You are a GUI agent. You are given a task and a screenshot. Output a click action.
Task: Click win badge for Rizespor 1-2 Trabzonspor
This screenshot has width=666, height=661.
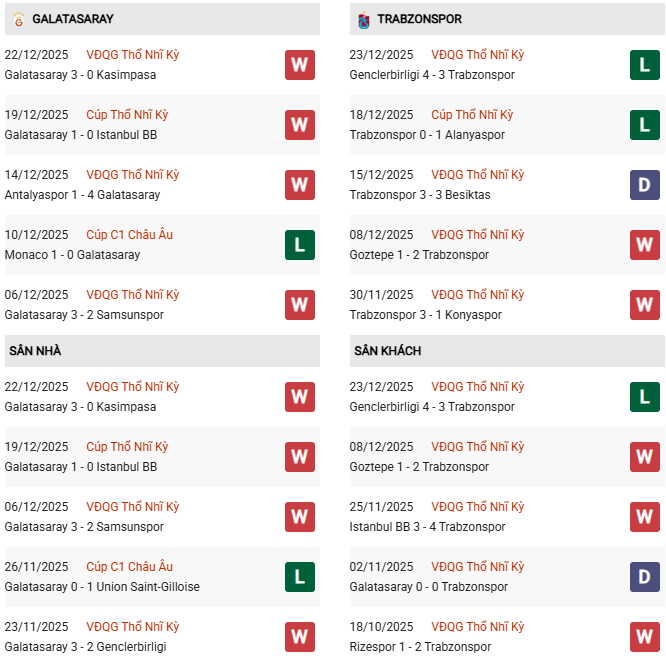(x=645, y=637)
